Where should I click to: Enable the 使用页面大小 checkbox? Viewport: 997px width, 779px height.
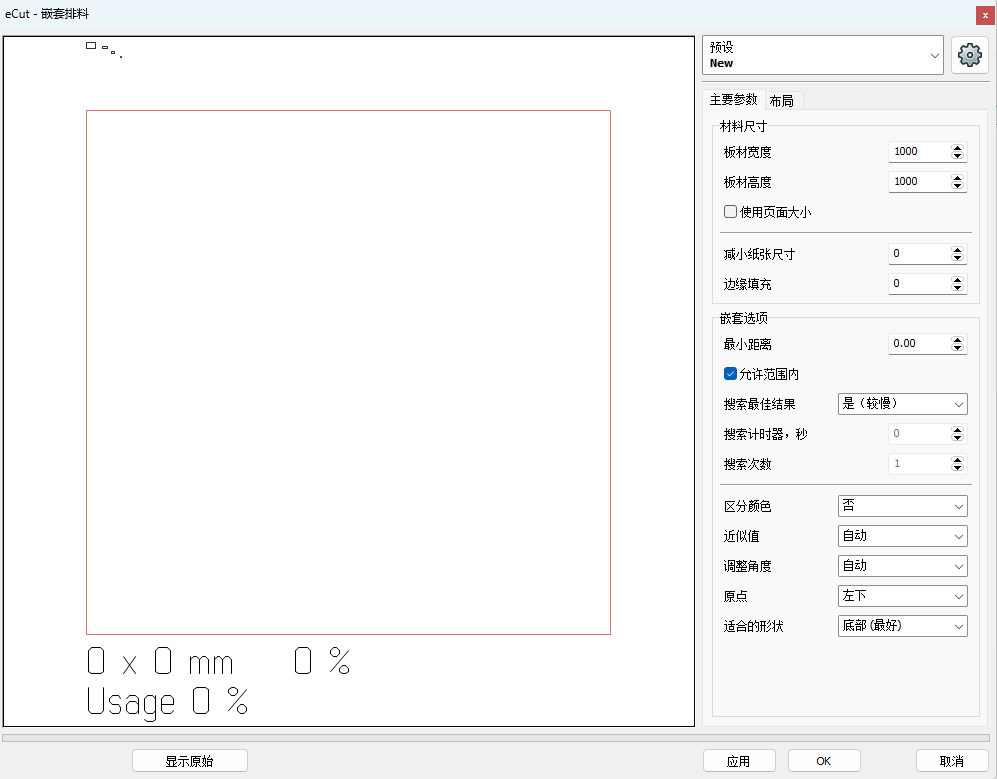pos(730,211)
